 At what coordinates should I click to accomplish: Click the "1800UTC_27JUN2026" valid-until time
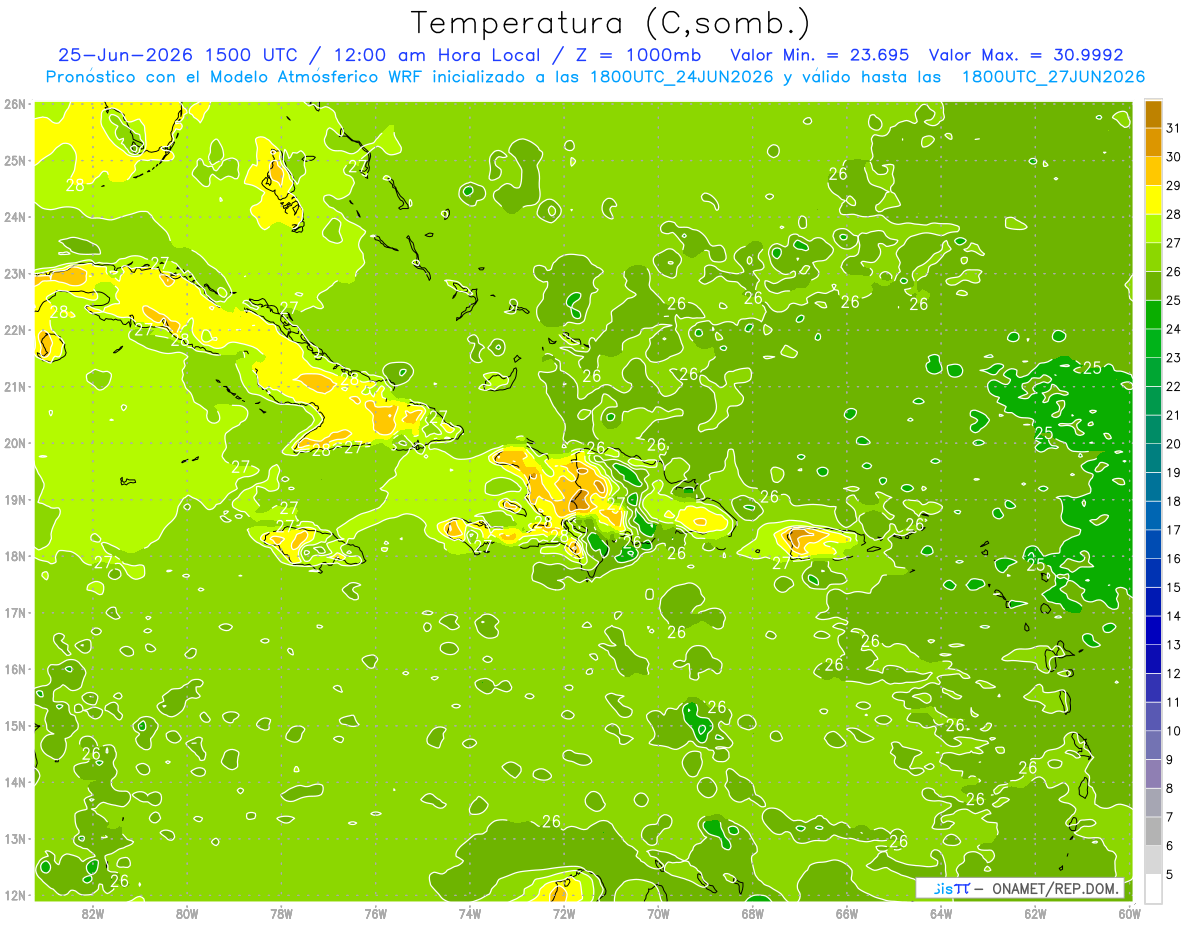(x=1053, y=77)
